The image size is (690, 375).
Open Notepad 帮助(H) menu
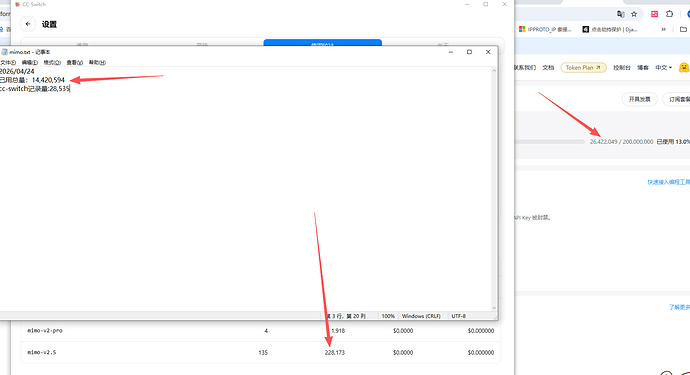97,62
